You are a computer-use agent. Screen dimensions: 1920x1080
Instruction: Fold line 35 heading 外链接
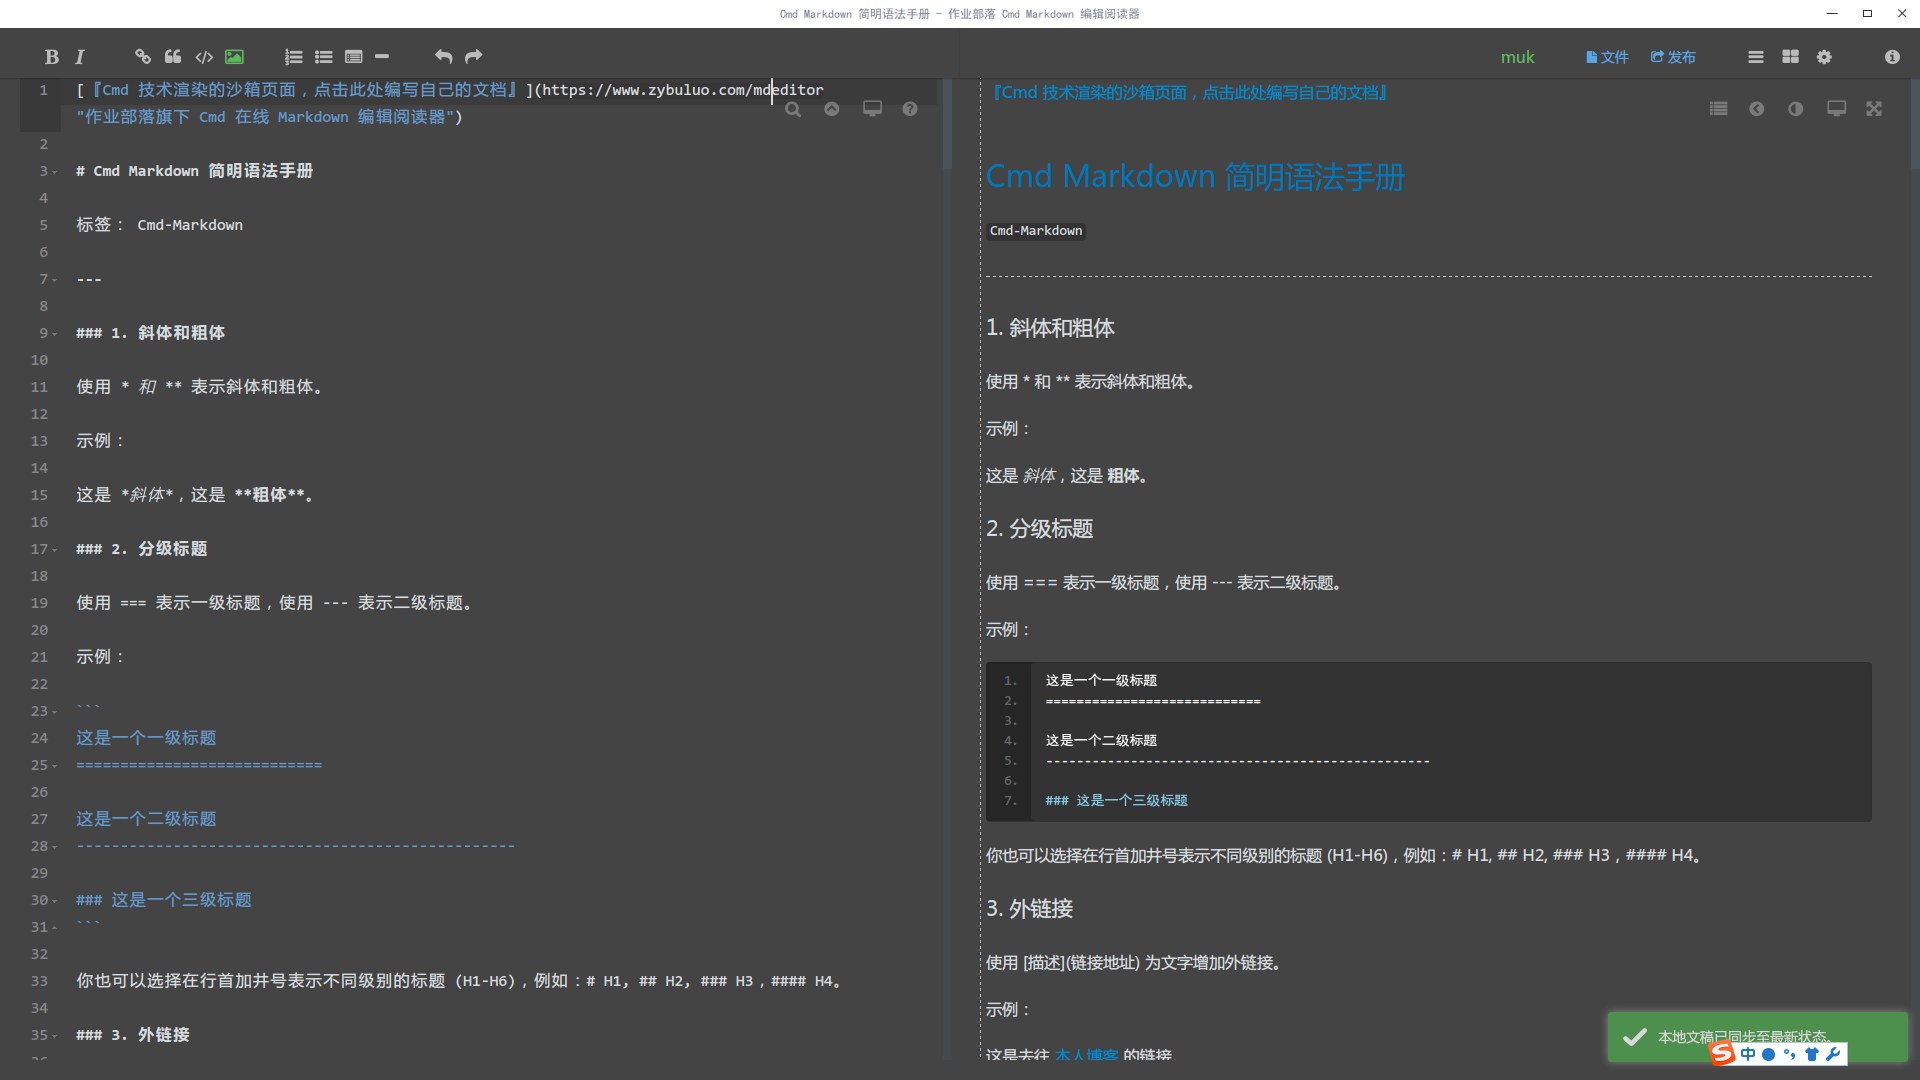[55, 1036]
